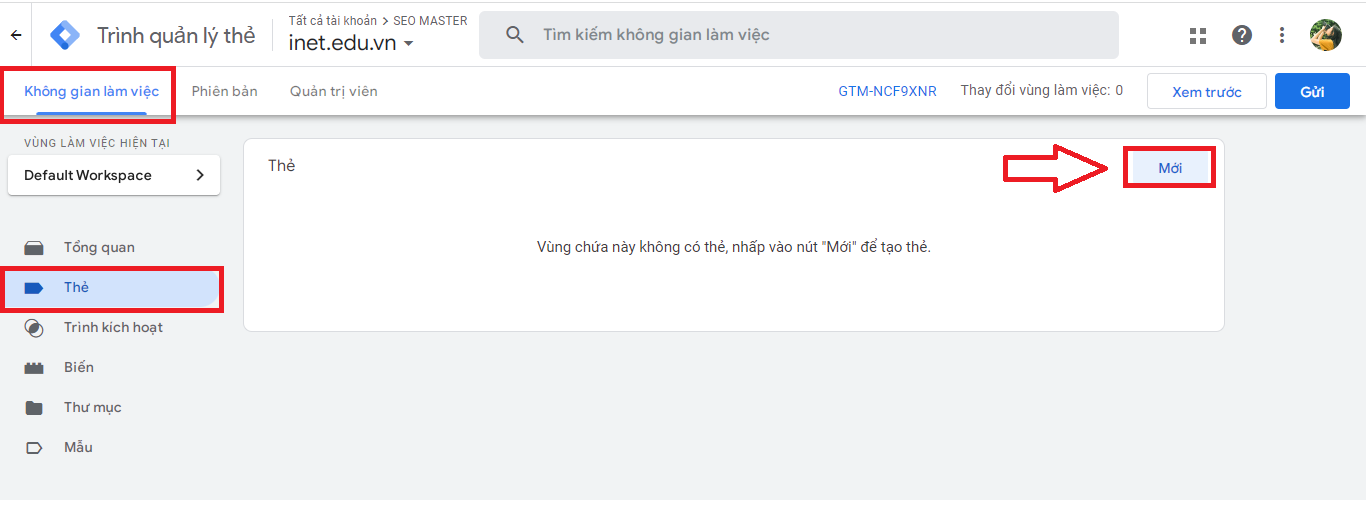Focus the Tìm kiếm không gian làm việc field
The width and height of the screenshot is (1366, 520).
pyautogui.click(x=799, y=35)
